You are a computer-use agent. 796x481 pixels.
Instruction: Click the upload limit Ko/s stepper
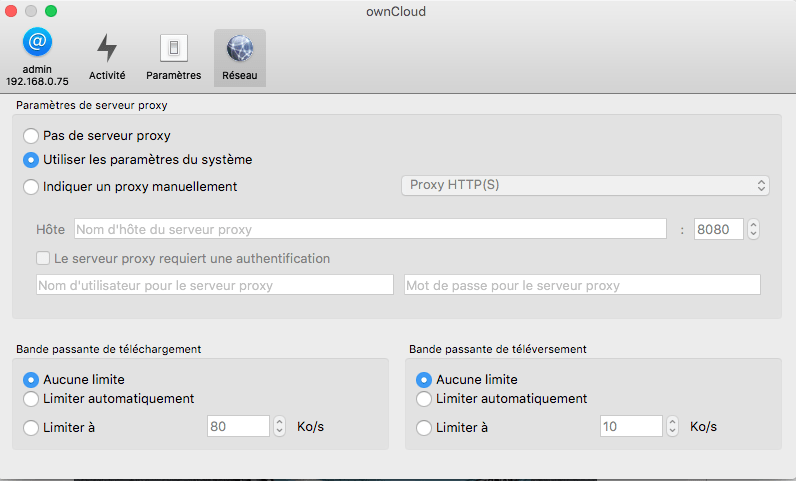673,427
